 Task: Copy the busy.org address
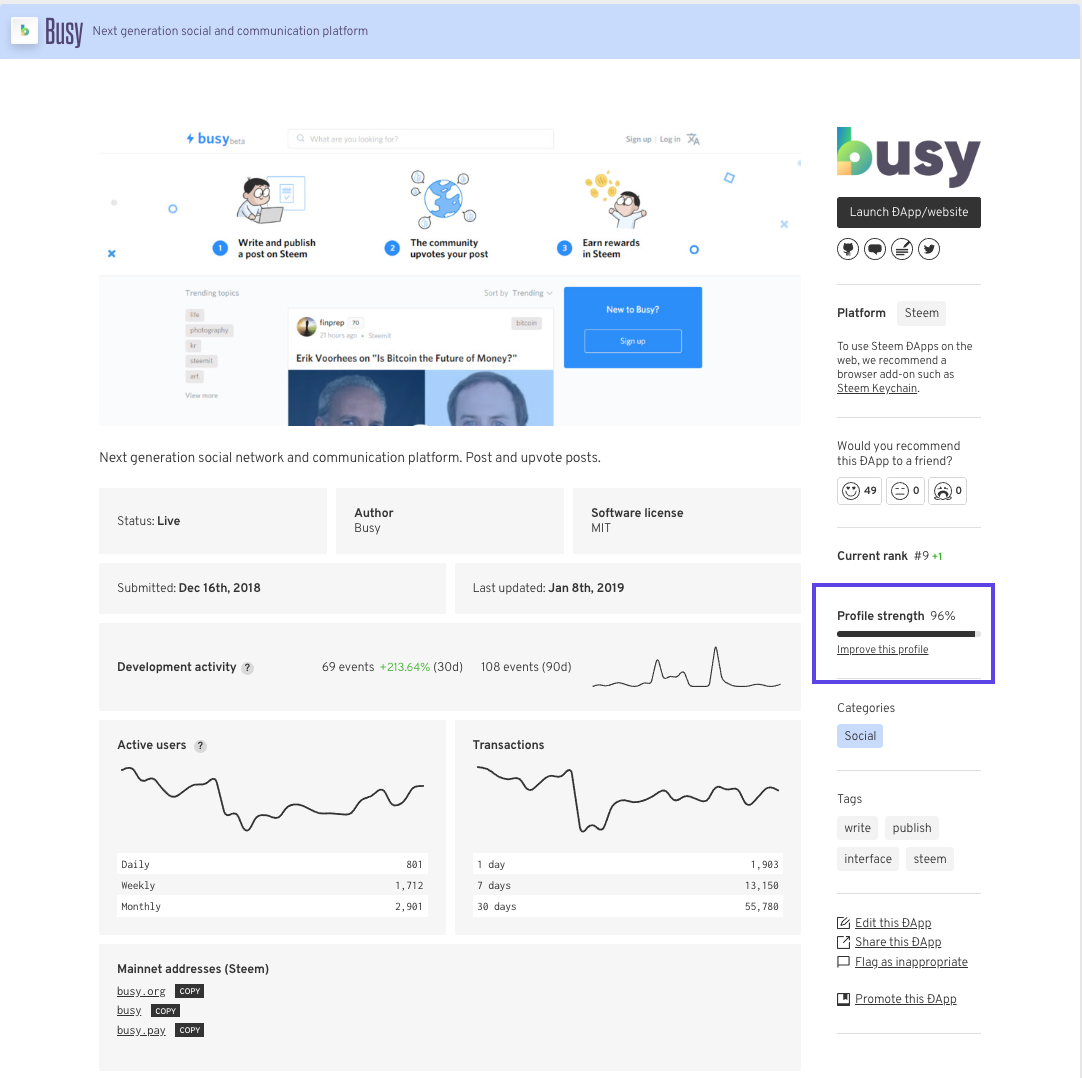tap(189, 990)
